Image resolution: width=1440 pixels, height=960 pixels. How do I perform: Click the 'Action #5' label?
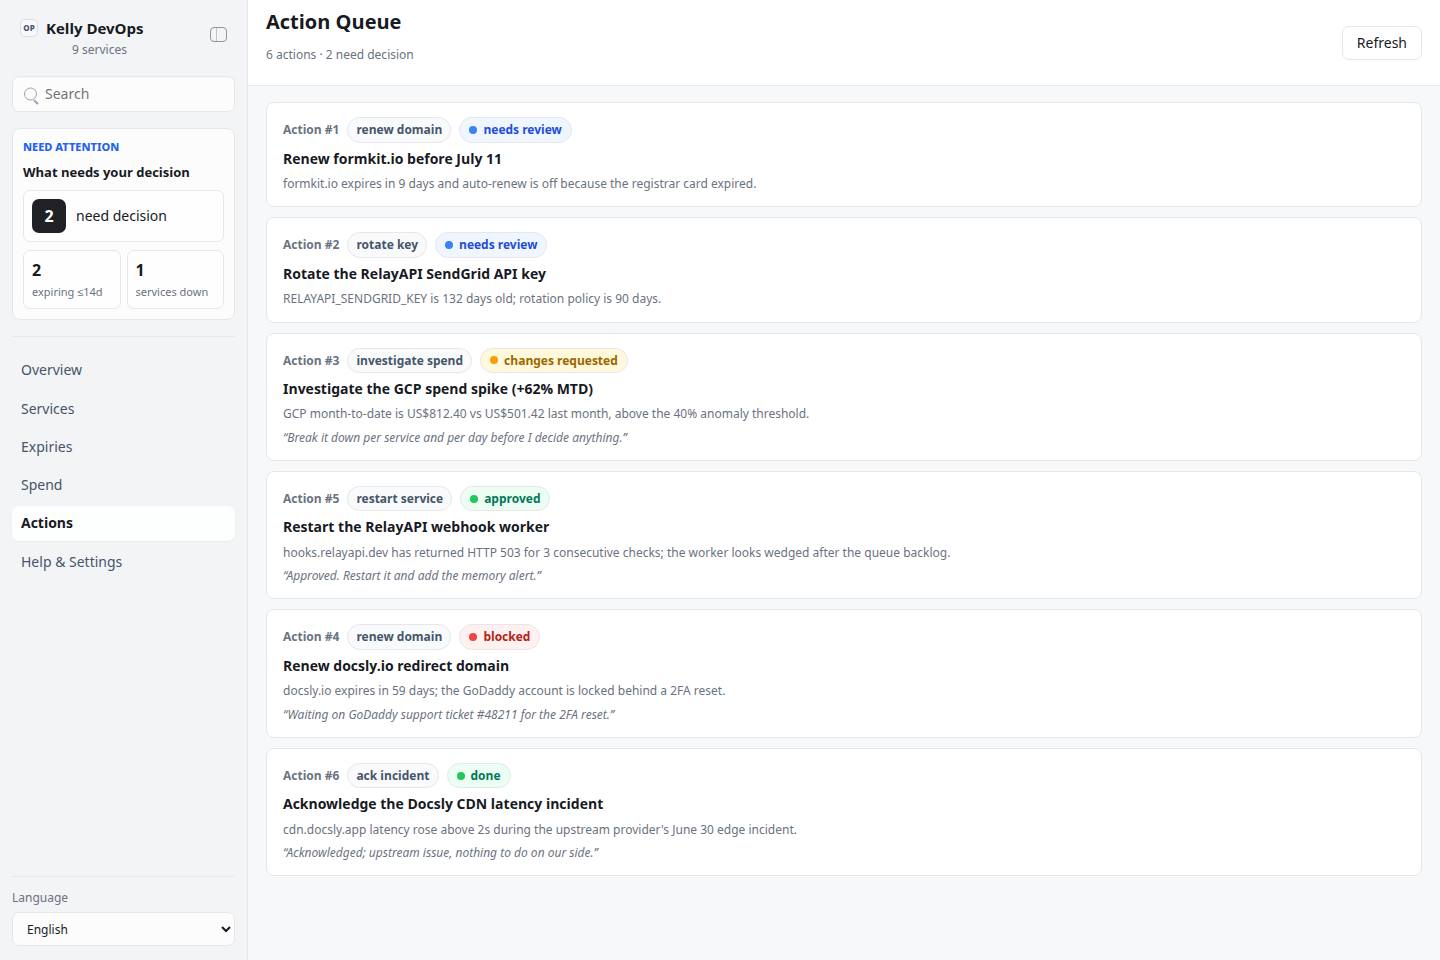[311, 499]
